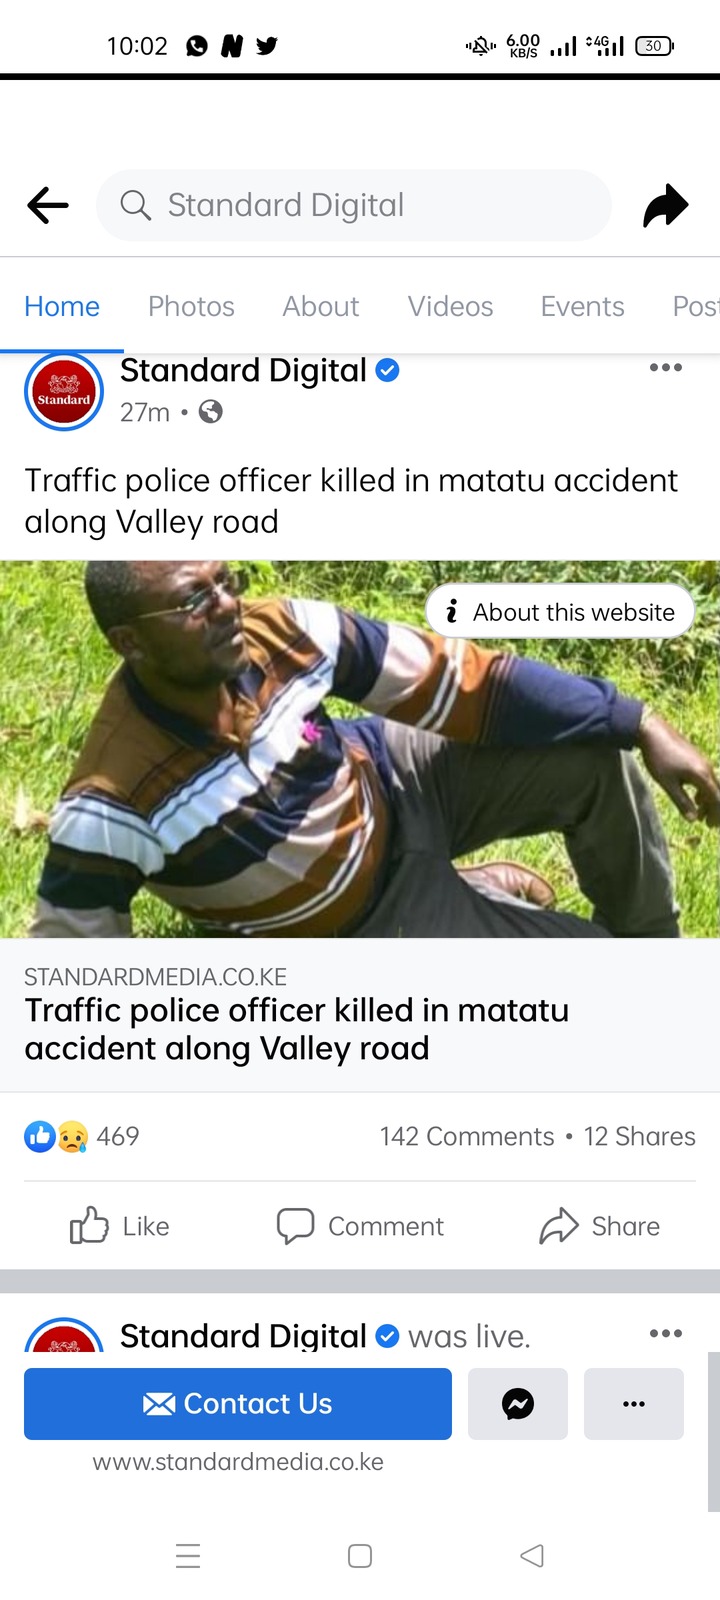Screen dimensions: 720x1600
Task: Tap the Standard Digital search field
Action: click(354, 205)
